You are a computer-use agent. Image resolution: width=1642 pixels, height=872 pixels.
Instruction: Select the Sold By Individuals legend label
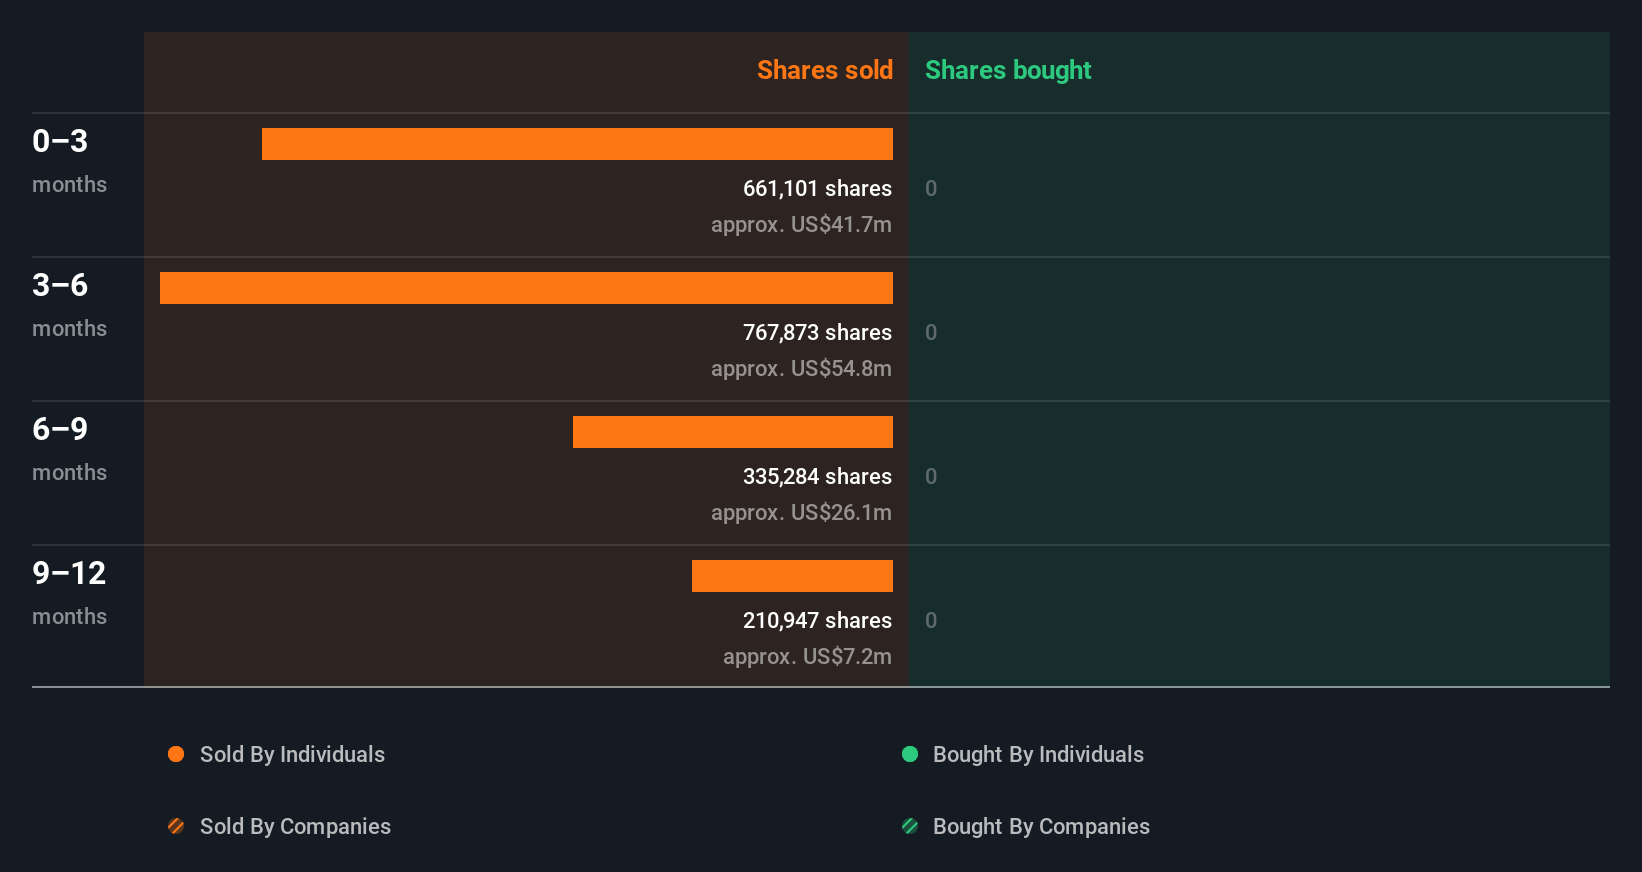[x=292, y=754]
